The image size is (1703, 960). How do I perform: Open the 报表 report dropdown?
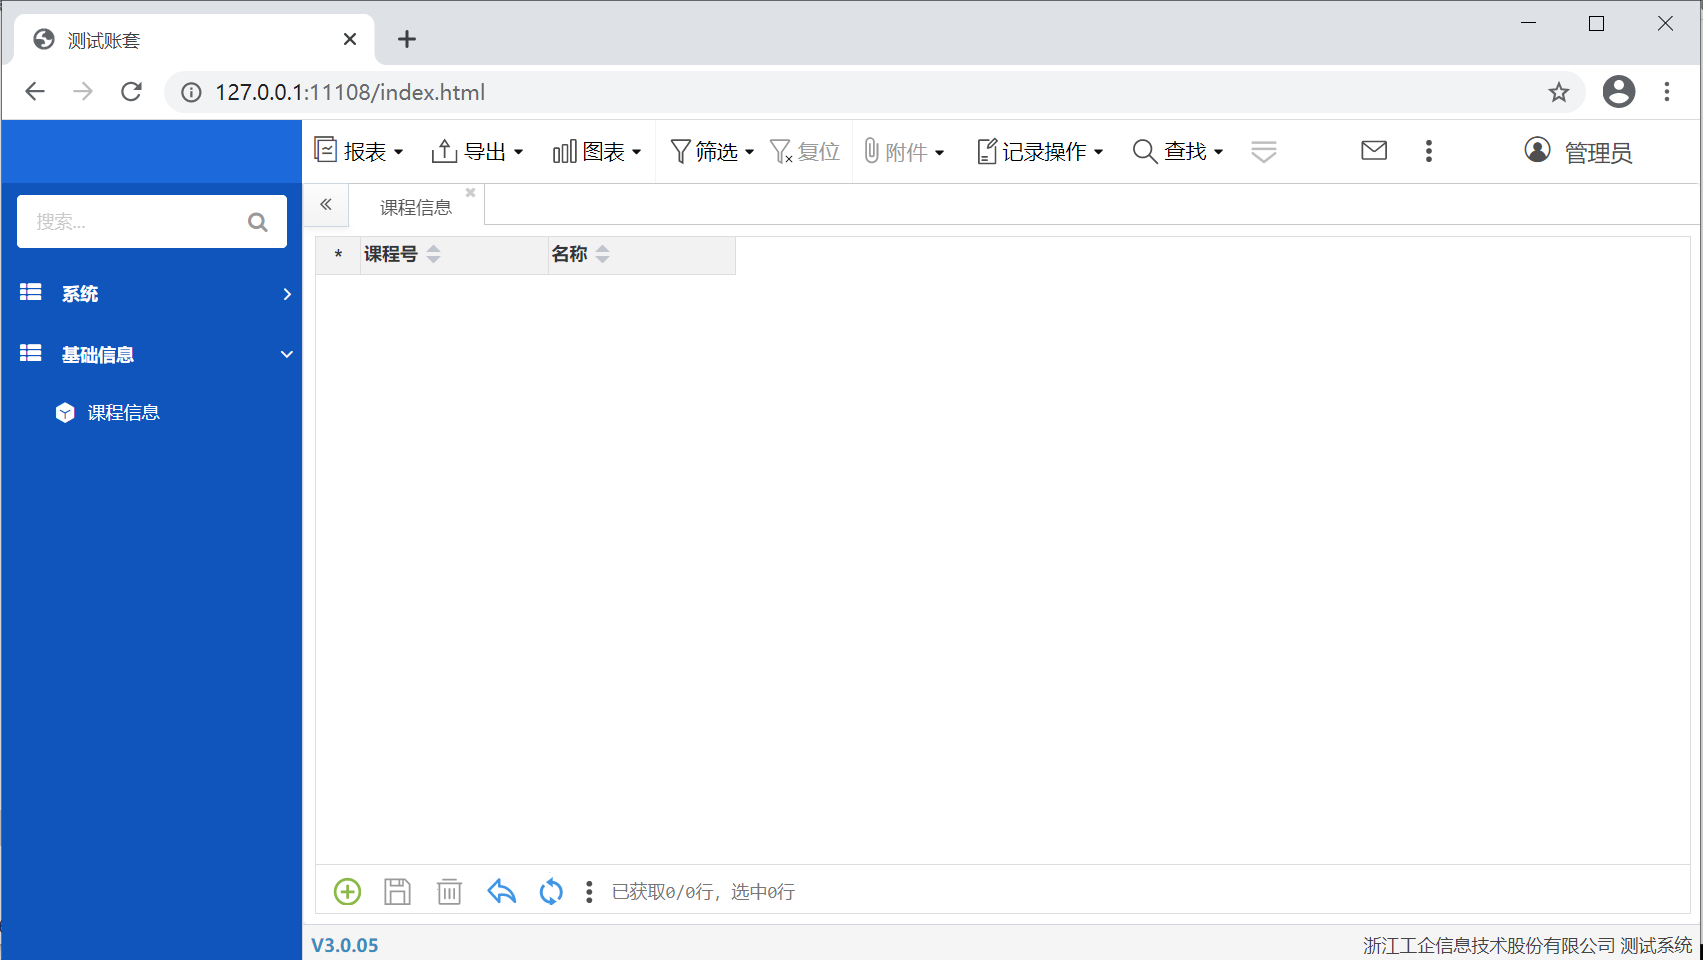click(x=359, y=151)
